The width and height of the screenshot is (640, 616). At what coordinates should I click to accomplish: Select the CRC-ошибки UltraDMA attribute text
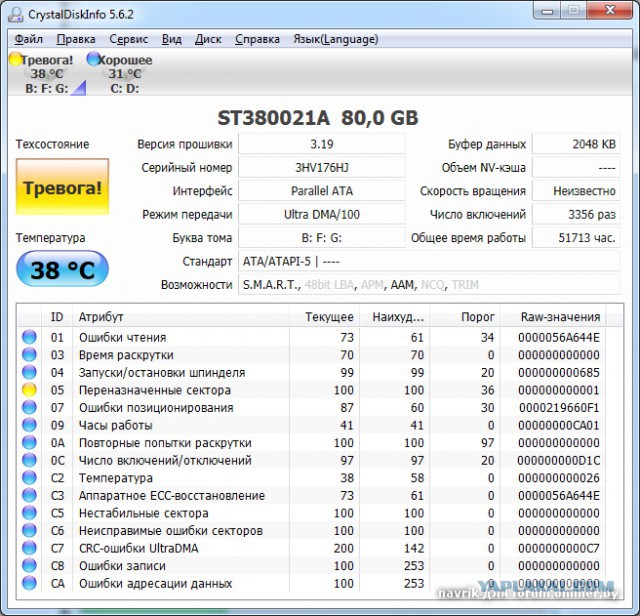[x=138, y=548]
